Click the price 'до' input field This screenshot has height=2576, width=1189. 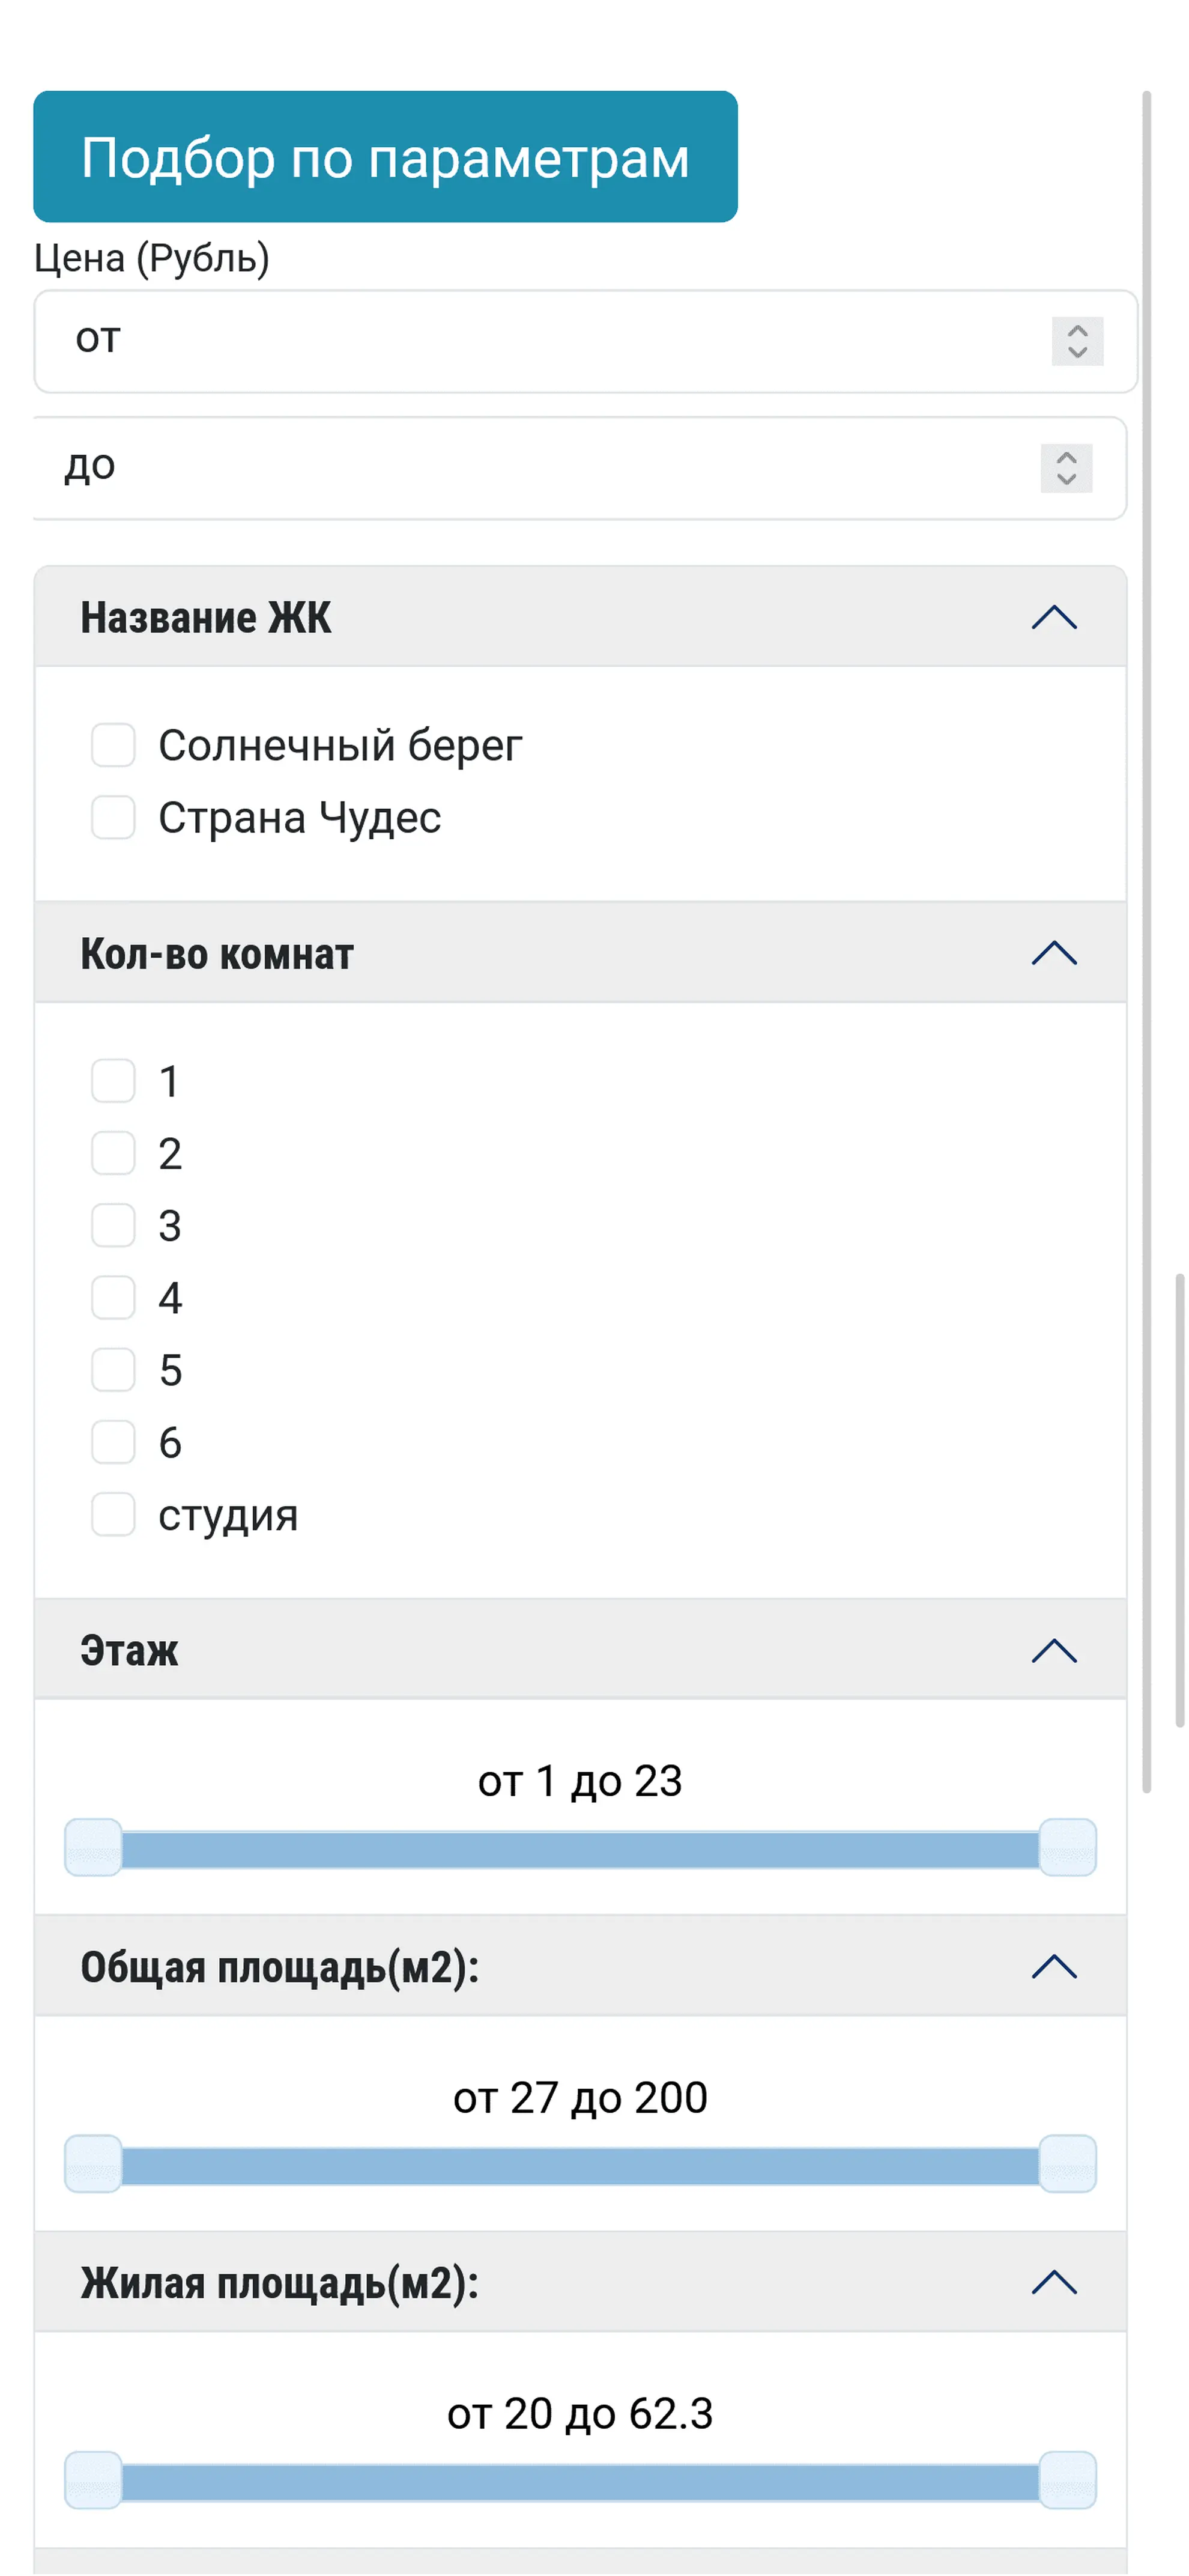(540, 467)
